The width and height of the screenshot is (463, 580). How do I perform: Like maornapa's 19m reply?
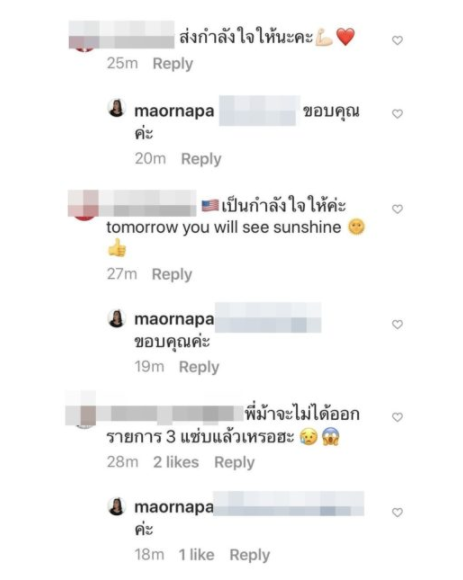click(x=397, y=324)
